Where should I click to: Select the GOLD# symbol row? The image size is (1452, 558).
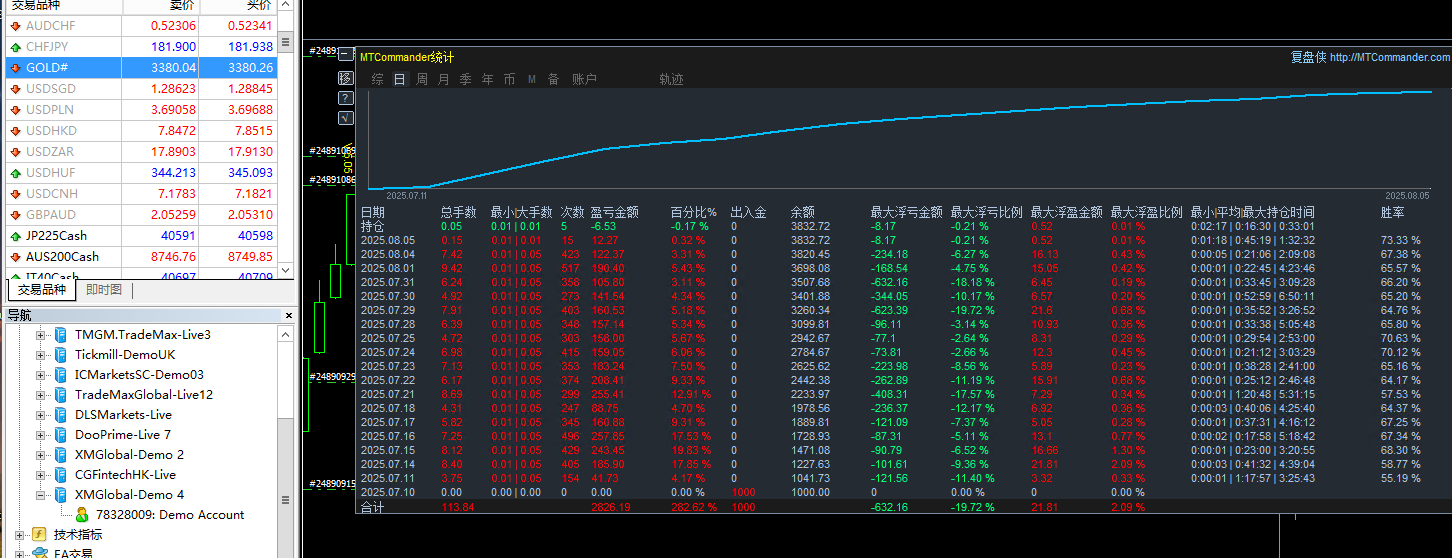(x=141, y=67)
